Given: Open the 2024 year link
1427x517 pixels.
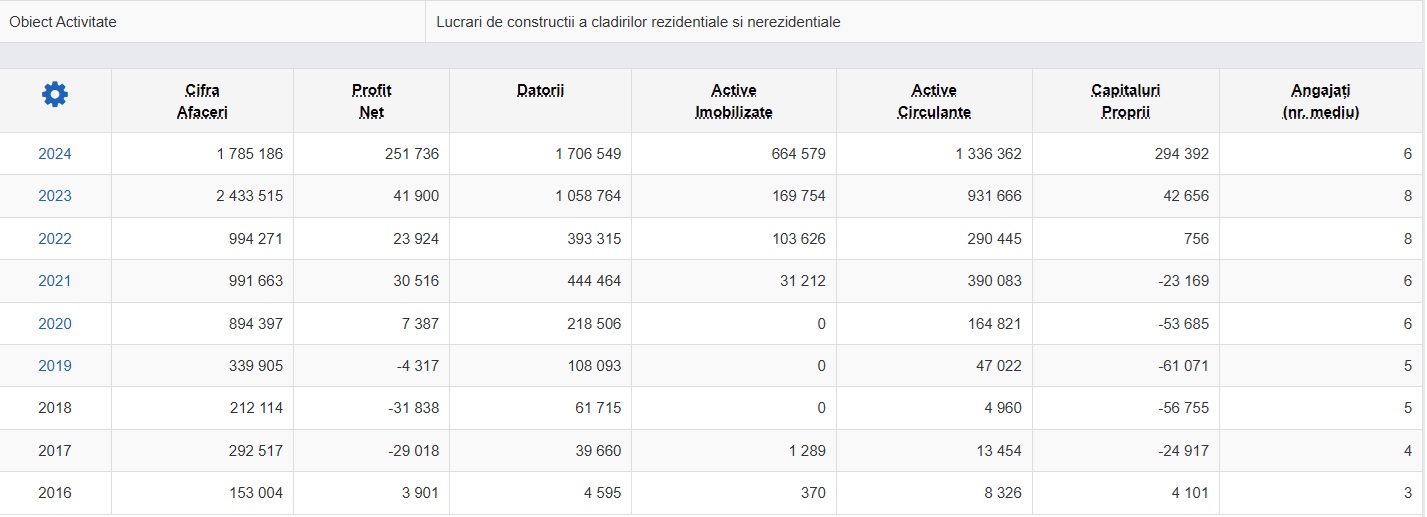Looking at the screenshot, I should point(55,154).
